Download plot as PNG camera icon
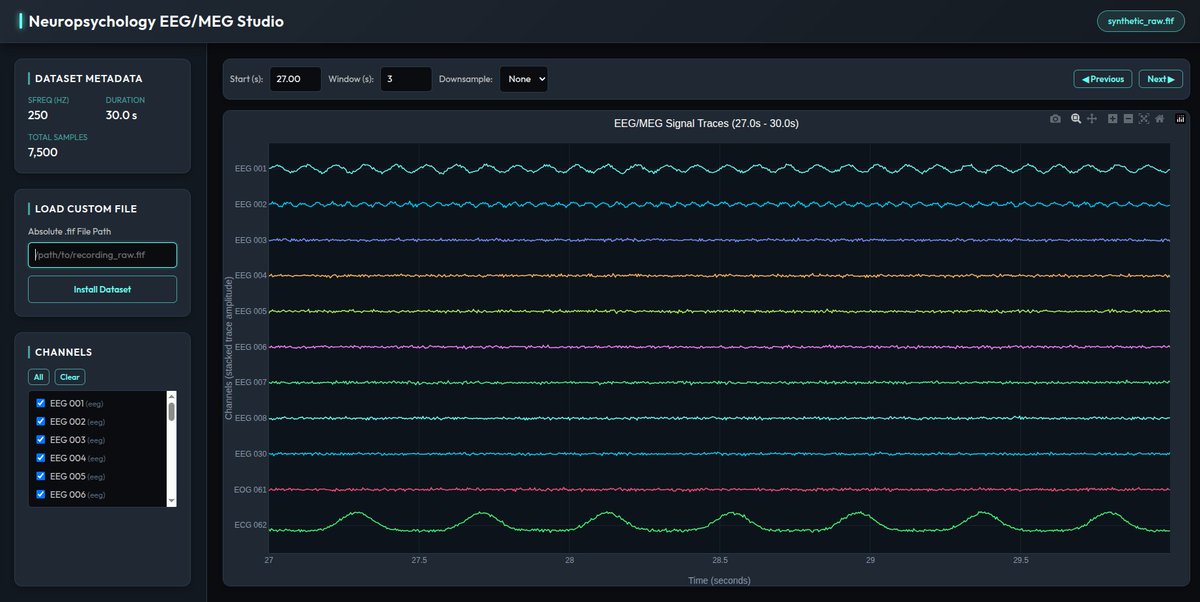Image resolution: width=1200 pixels, height=602 pixels. 1055,119
